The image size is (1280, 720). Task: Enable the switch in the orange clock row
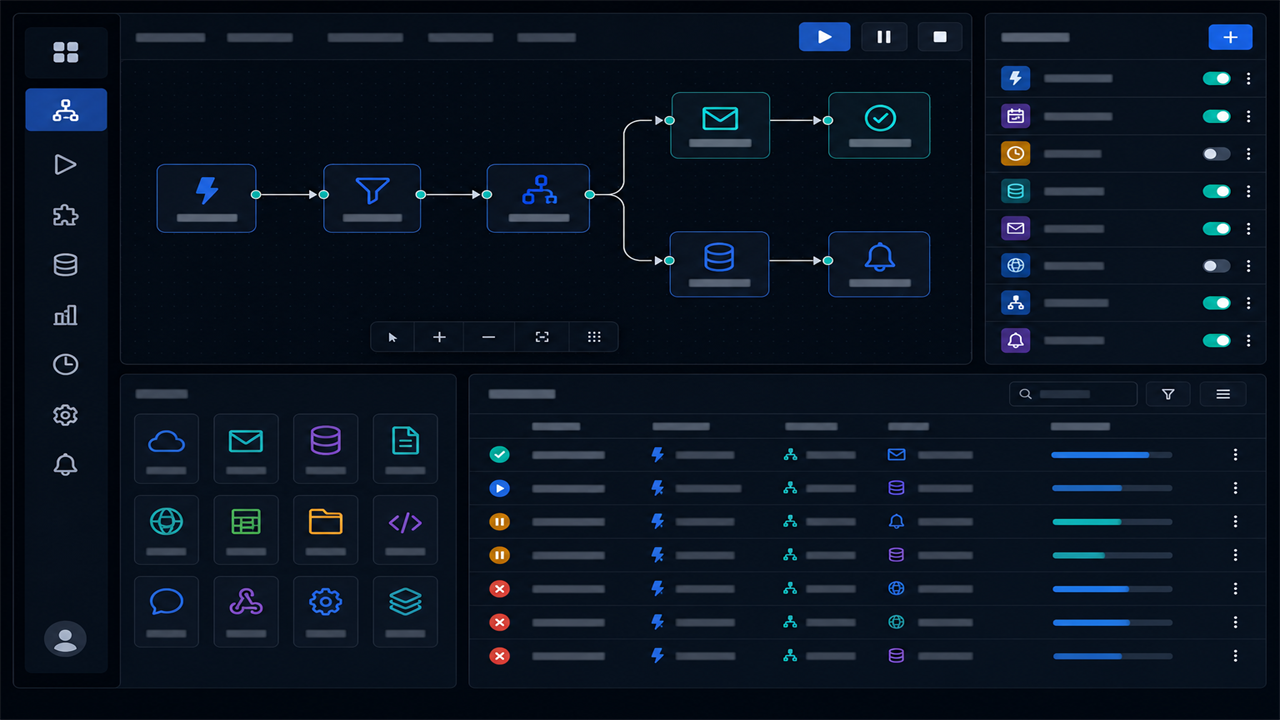pos(1216,154)
